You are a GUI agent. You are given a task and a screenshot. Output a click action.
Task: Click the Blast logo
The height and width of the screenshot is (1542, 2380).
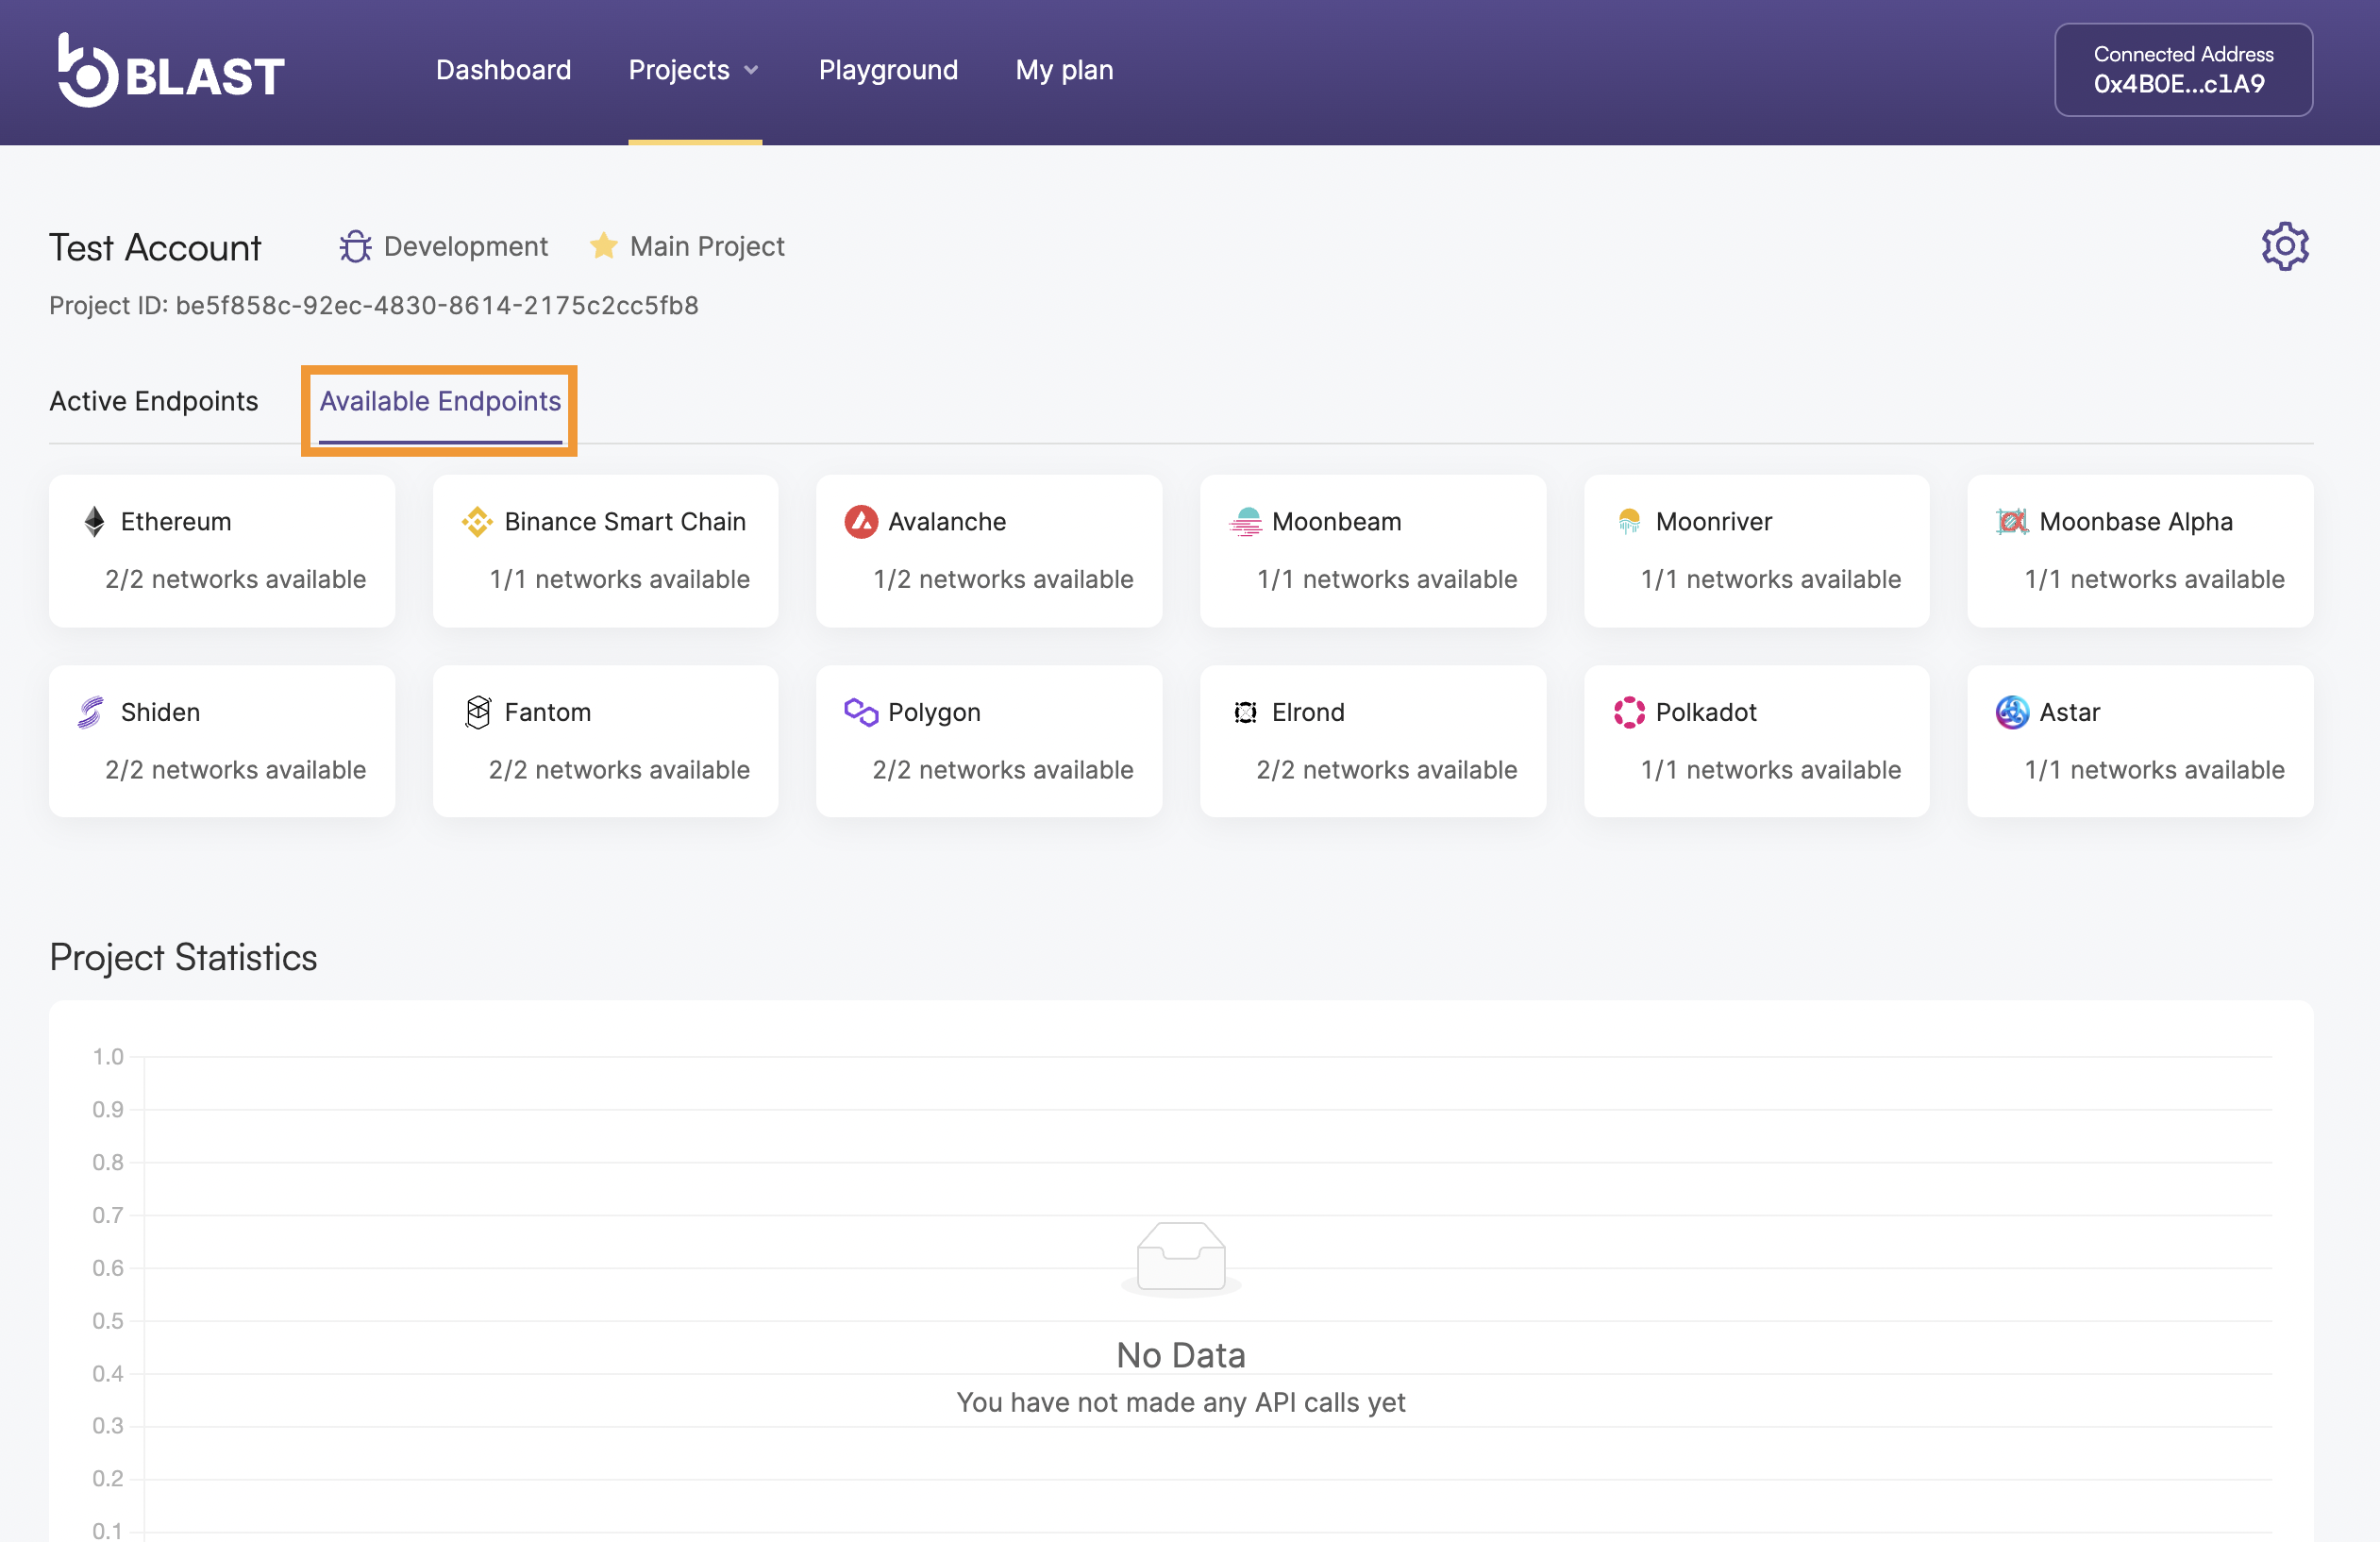[171, 70]
